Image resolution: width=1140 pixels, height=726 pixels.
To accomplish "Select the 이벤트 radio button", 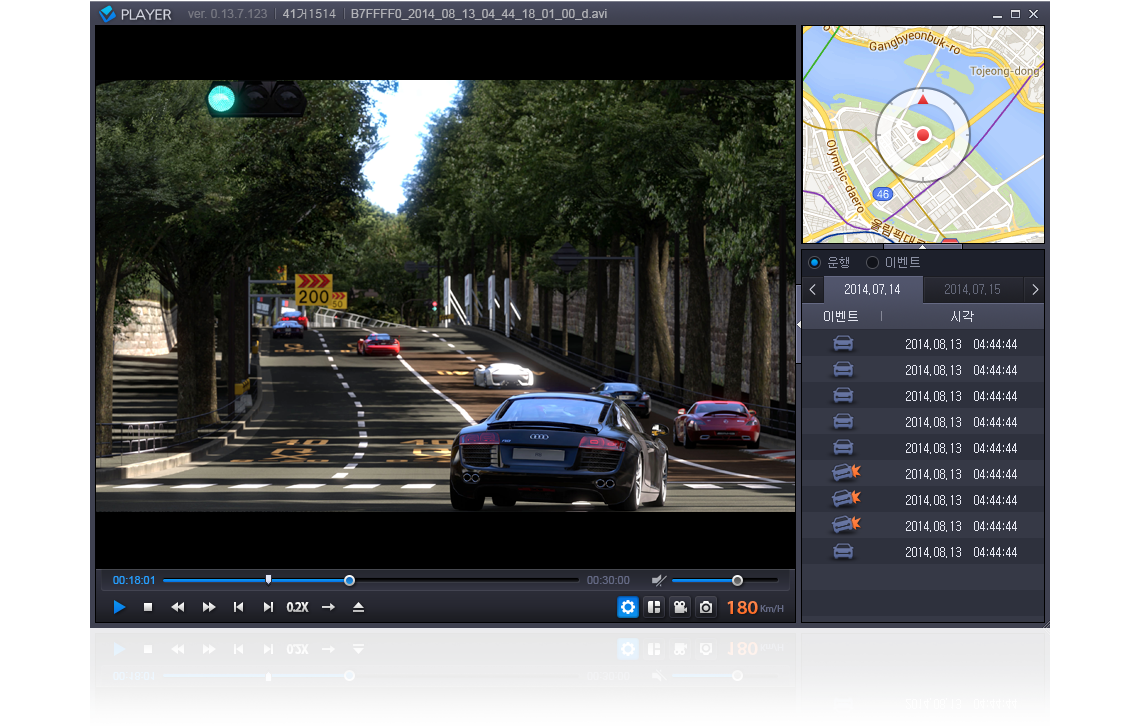I will 872,262.
